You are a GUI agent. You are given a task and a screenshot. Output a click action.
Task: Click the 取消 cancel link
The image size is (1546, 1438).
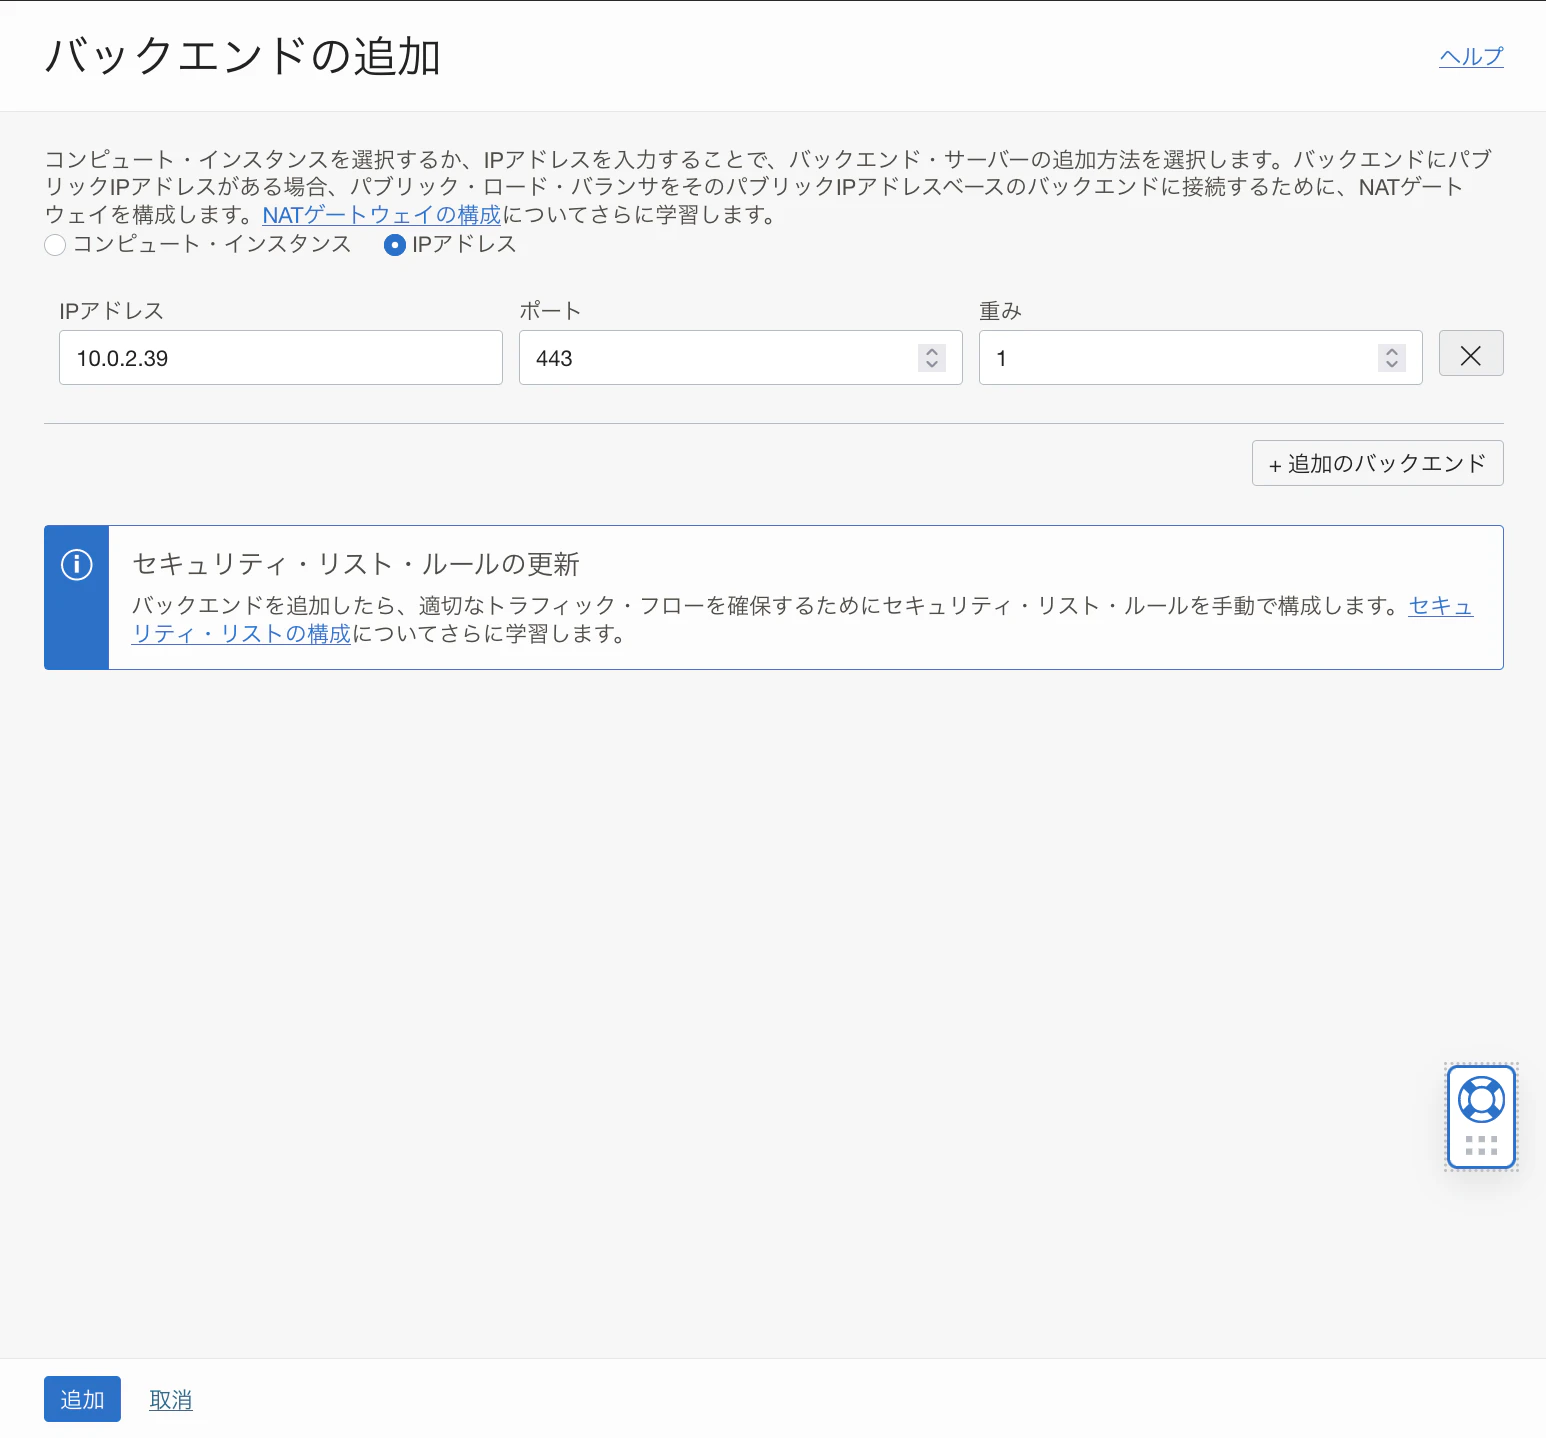coord(171,1400)
